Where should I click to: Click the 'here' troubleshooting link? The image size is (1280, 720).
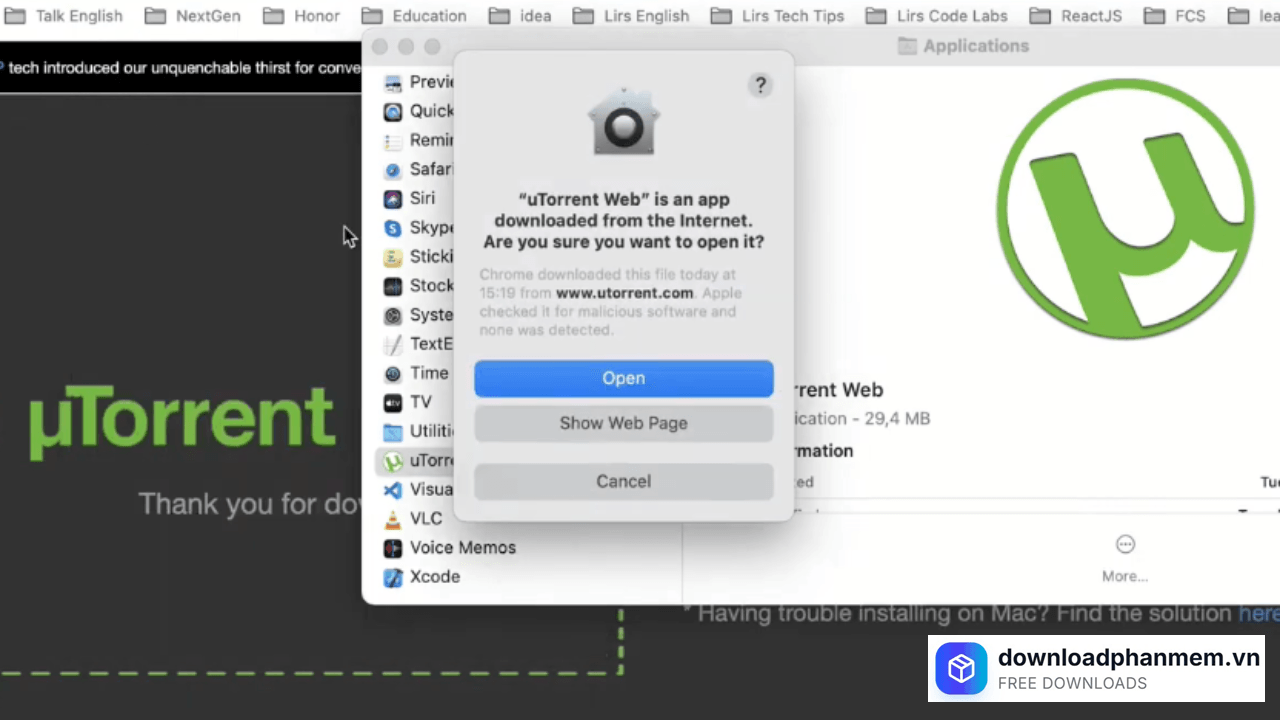click(x=1258, y=613)
